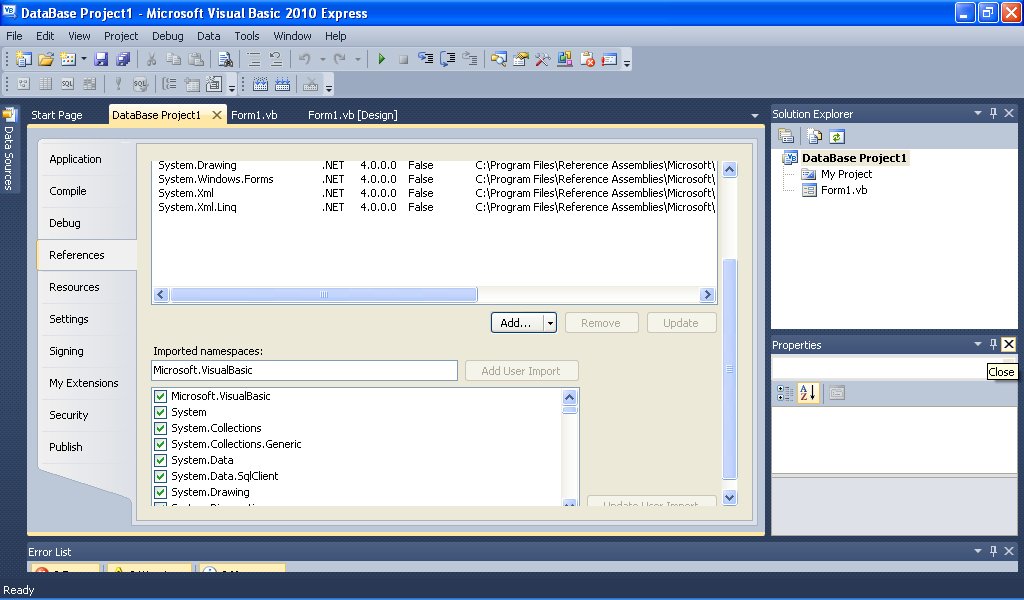This screenshot has height=600, width=1024.
Task: Click the Add... references button
Action: click(x=517, y=323)
